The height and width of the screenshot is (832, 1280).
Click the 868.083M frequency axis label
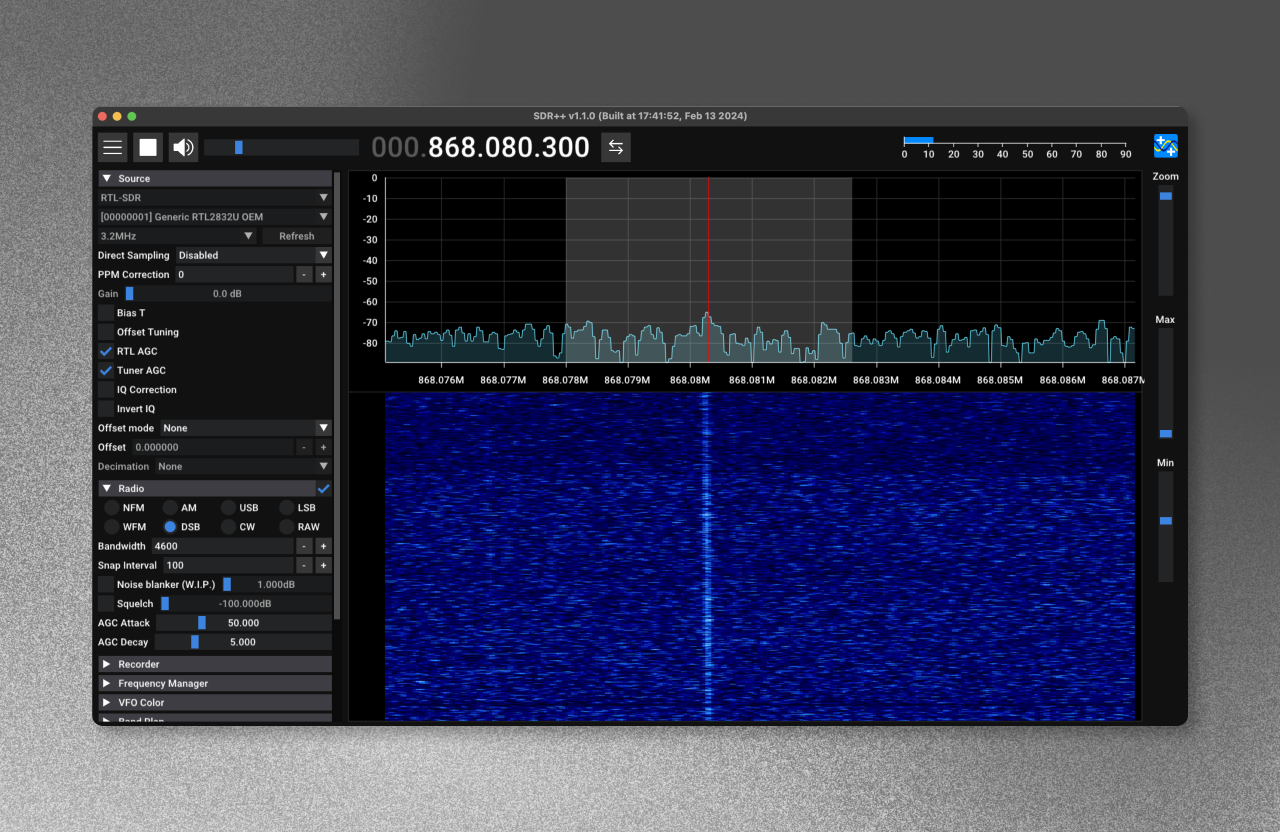click(876, 380)
